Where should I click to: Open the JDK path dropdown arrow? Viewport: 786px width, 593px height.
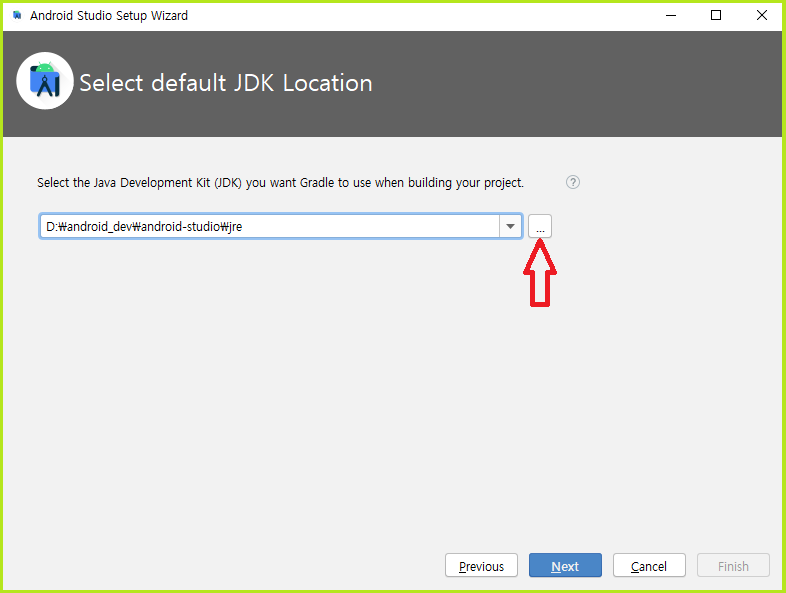510,226
